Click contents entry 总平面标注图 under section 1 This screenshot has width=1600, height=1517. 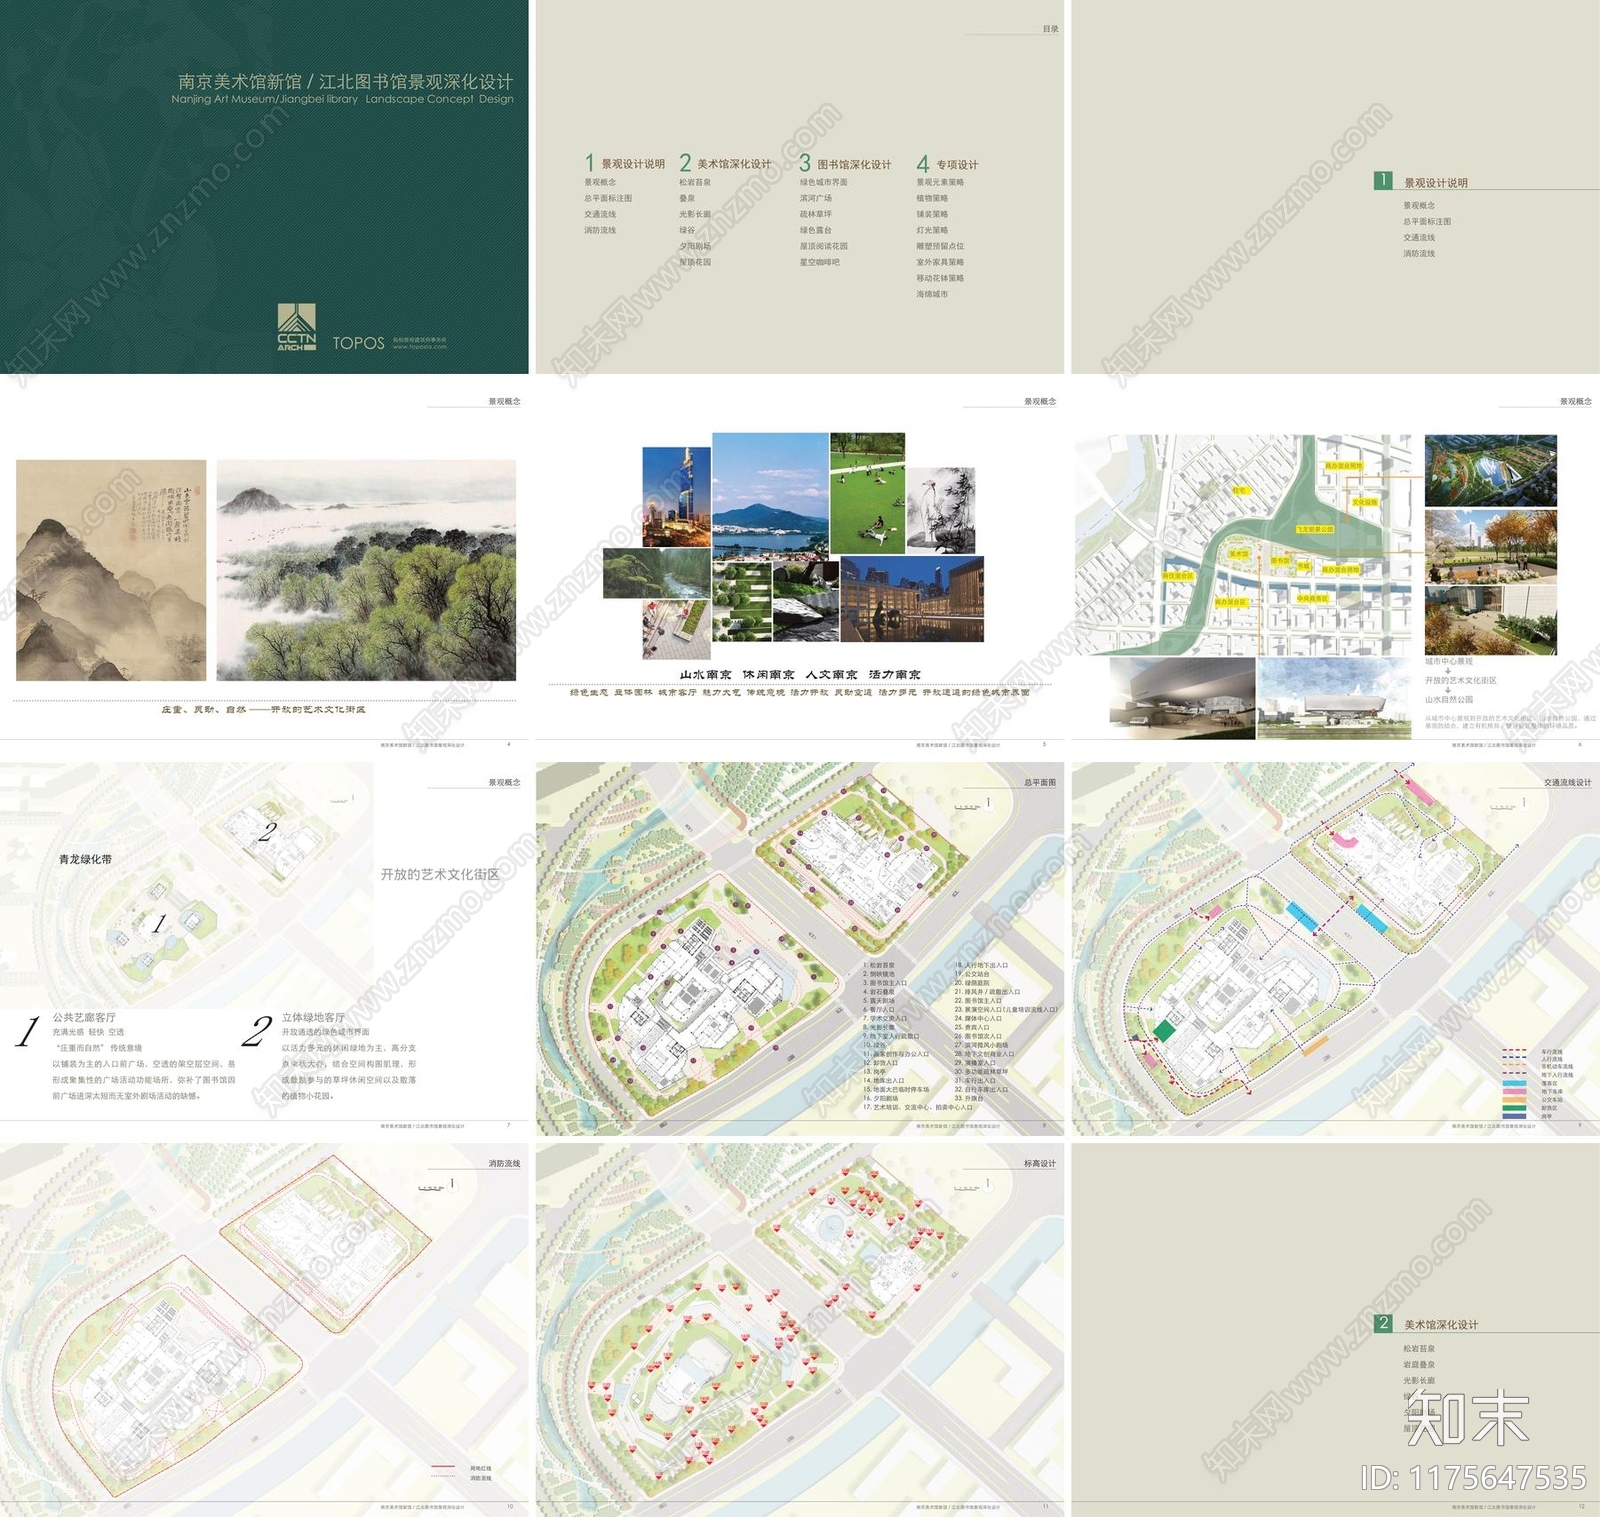click(608, 198)
